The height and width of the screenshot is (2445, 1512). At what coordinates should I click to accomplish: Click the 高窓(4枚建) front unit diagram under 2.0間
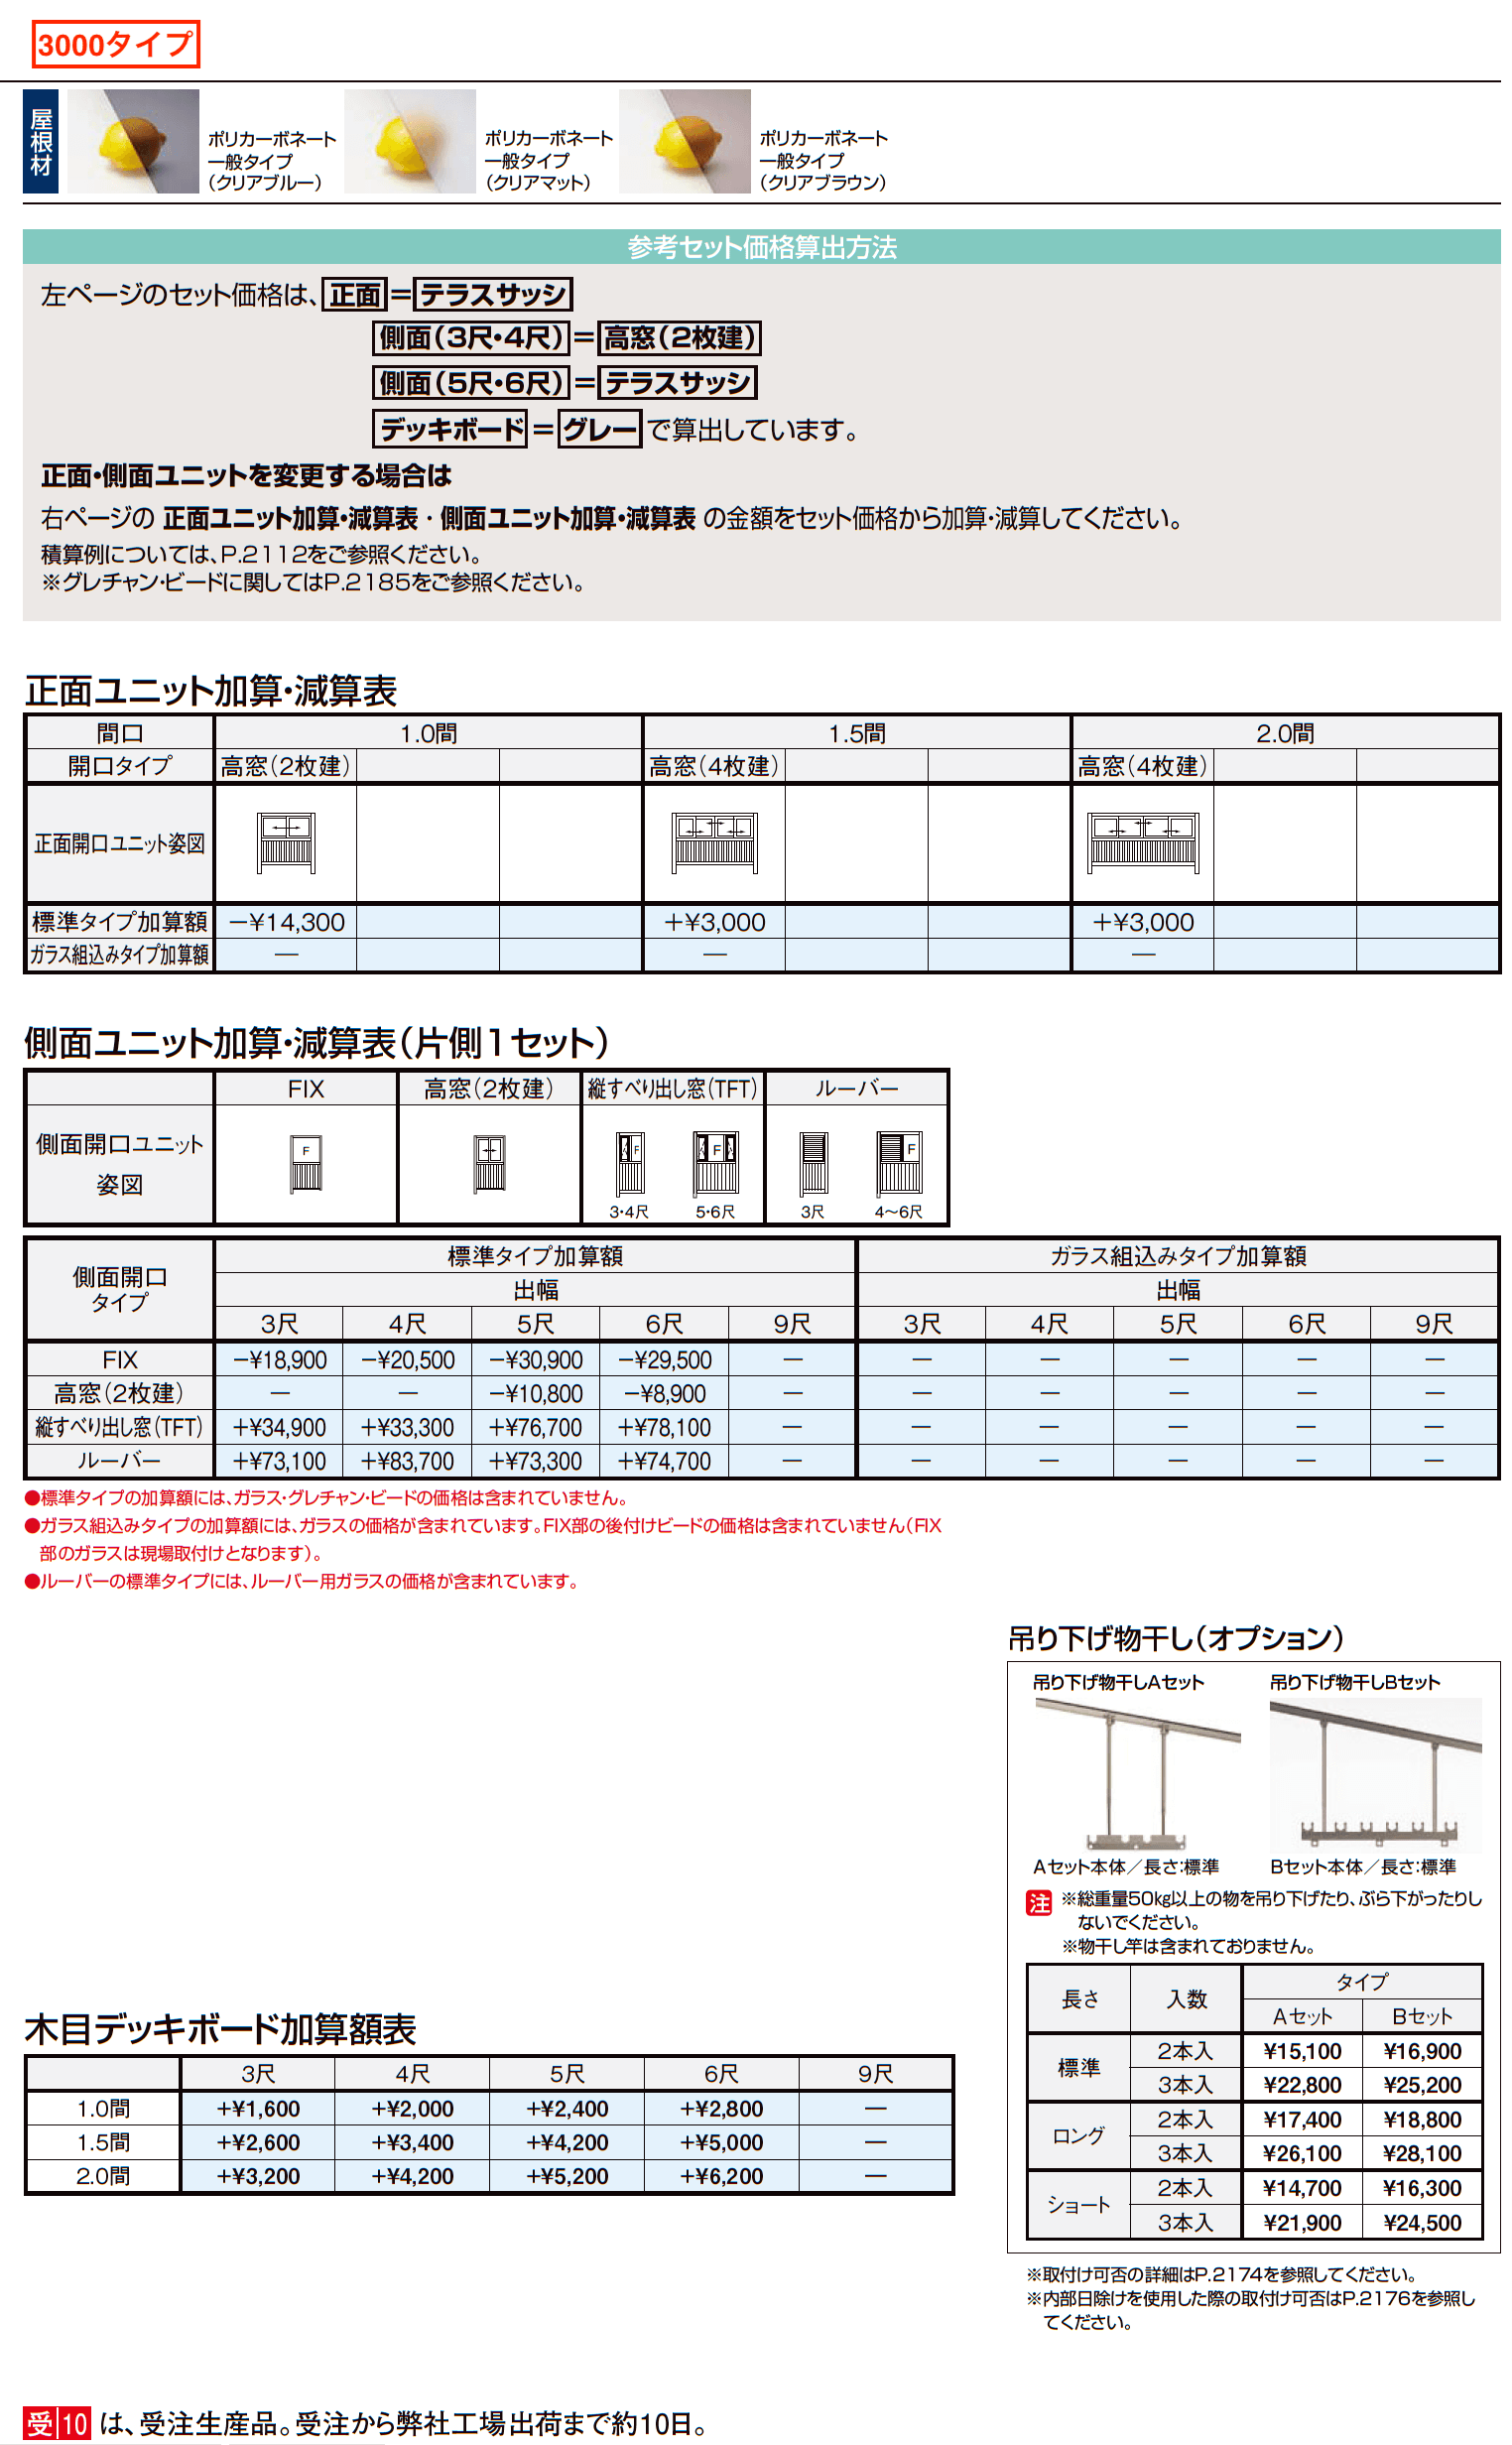(1143, 843)
